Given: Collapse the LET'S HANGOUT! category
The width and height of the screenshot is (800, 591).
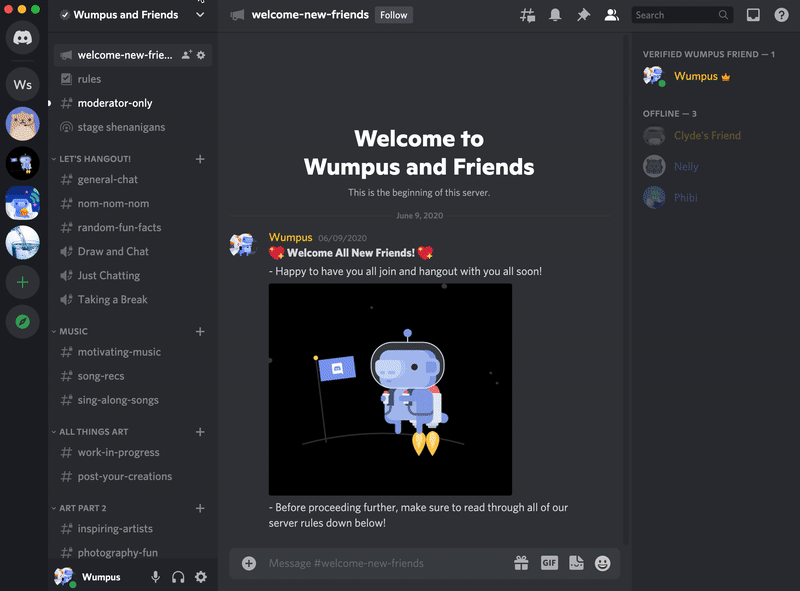Looking at the screenshot, I should point(95,159).
